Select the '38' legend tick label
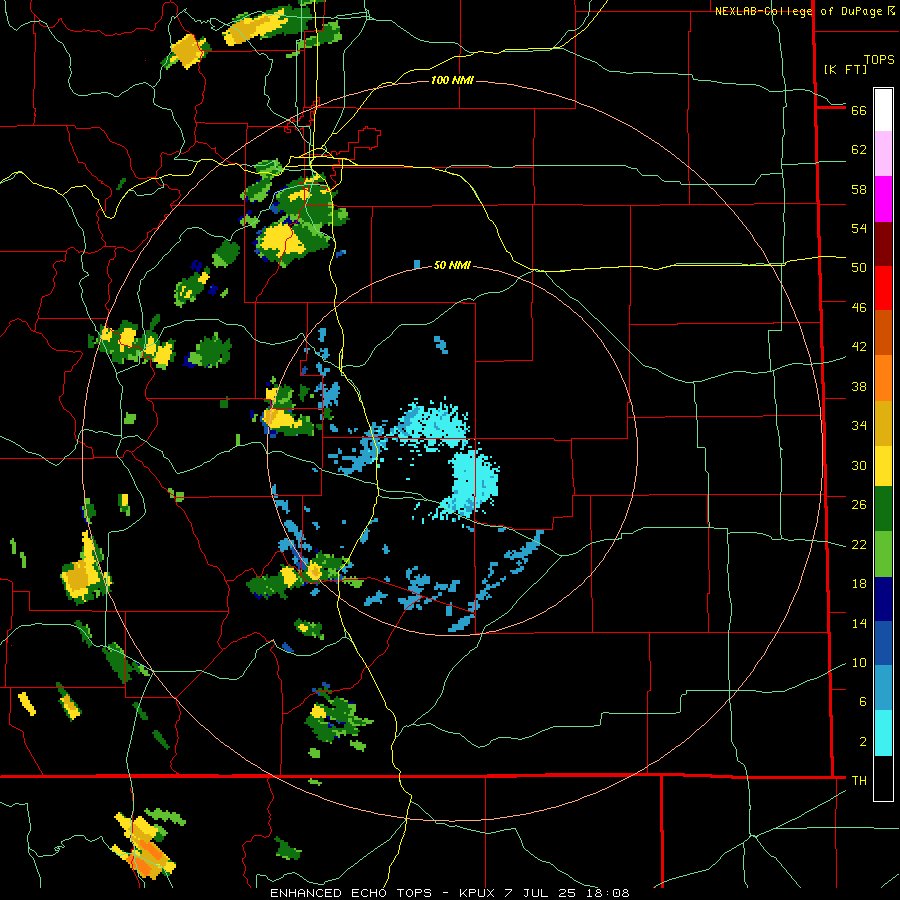Viewport: 900px width, 900px height. coord(859,386)
